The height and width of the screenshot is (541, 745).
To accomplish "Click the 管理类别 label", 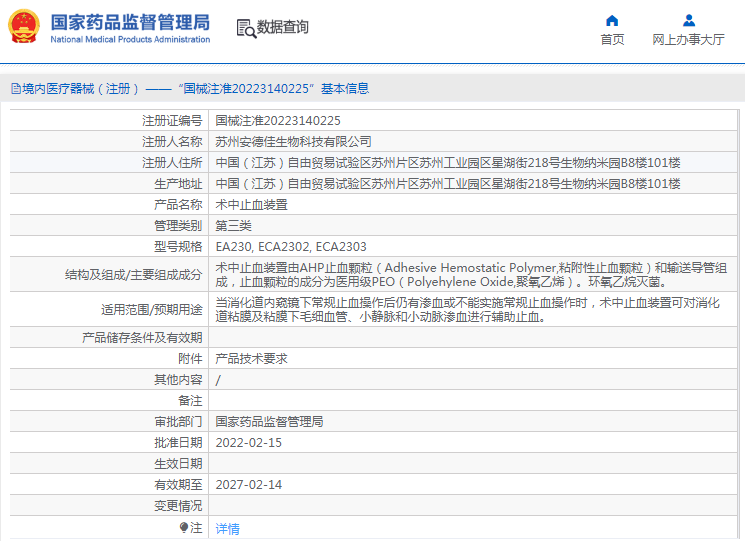I will click(x=178, y=226).
